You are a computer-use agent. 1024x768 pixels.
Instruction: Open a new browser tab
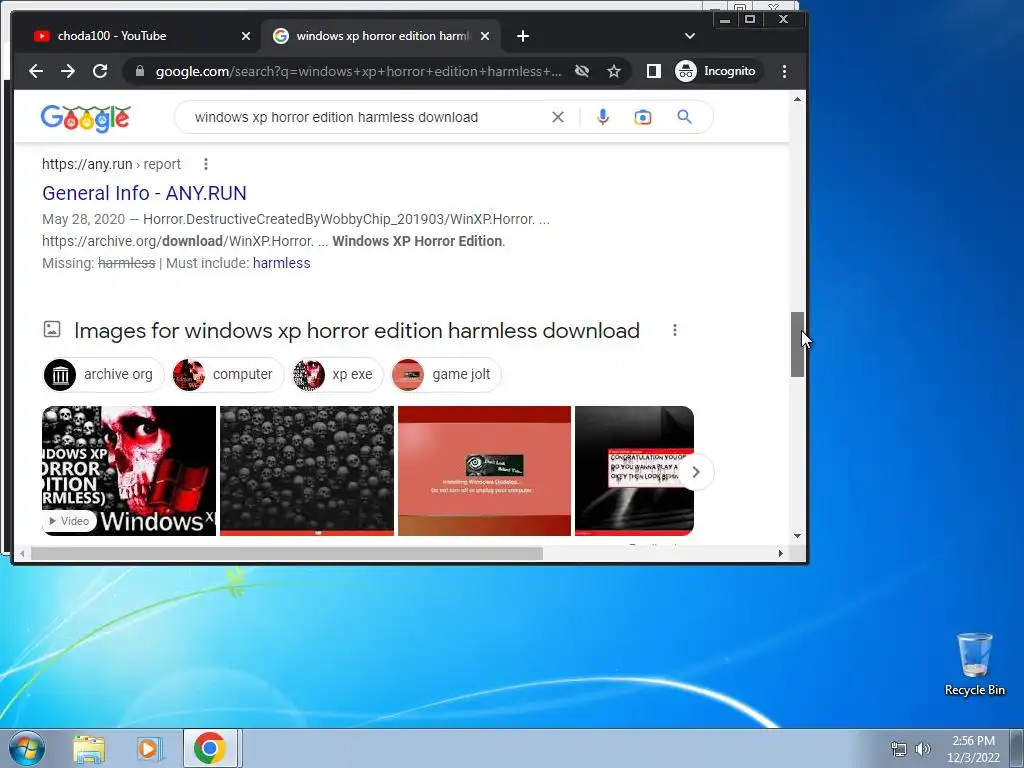[522, 36]
